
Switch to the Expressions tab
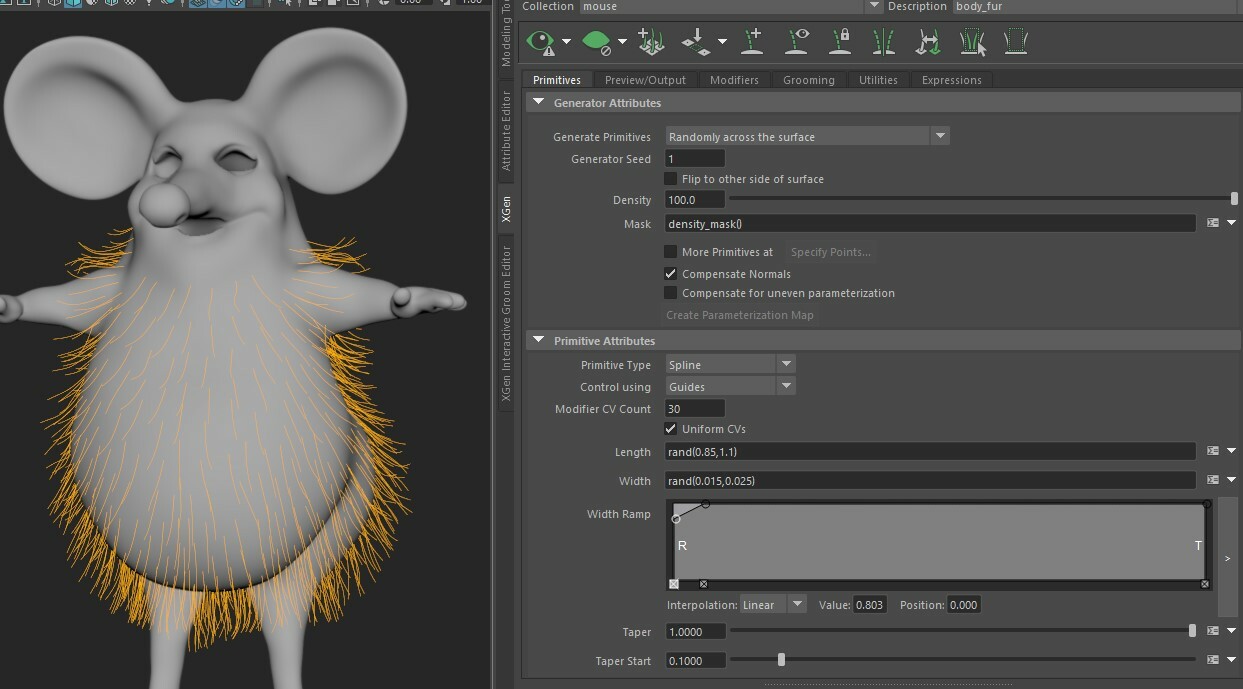click(x=951, y=79)
